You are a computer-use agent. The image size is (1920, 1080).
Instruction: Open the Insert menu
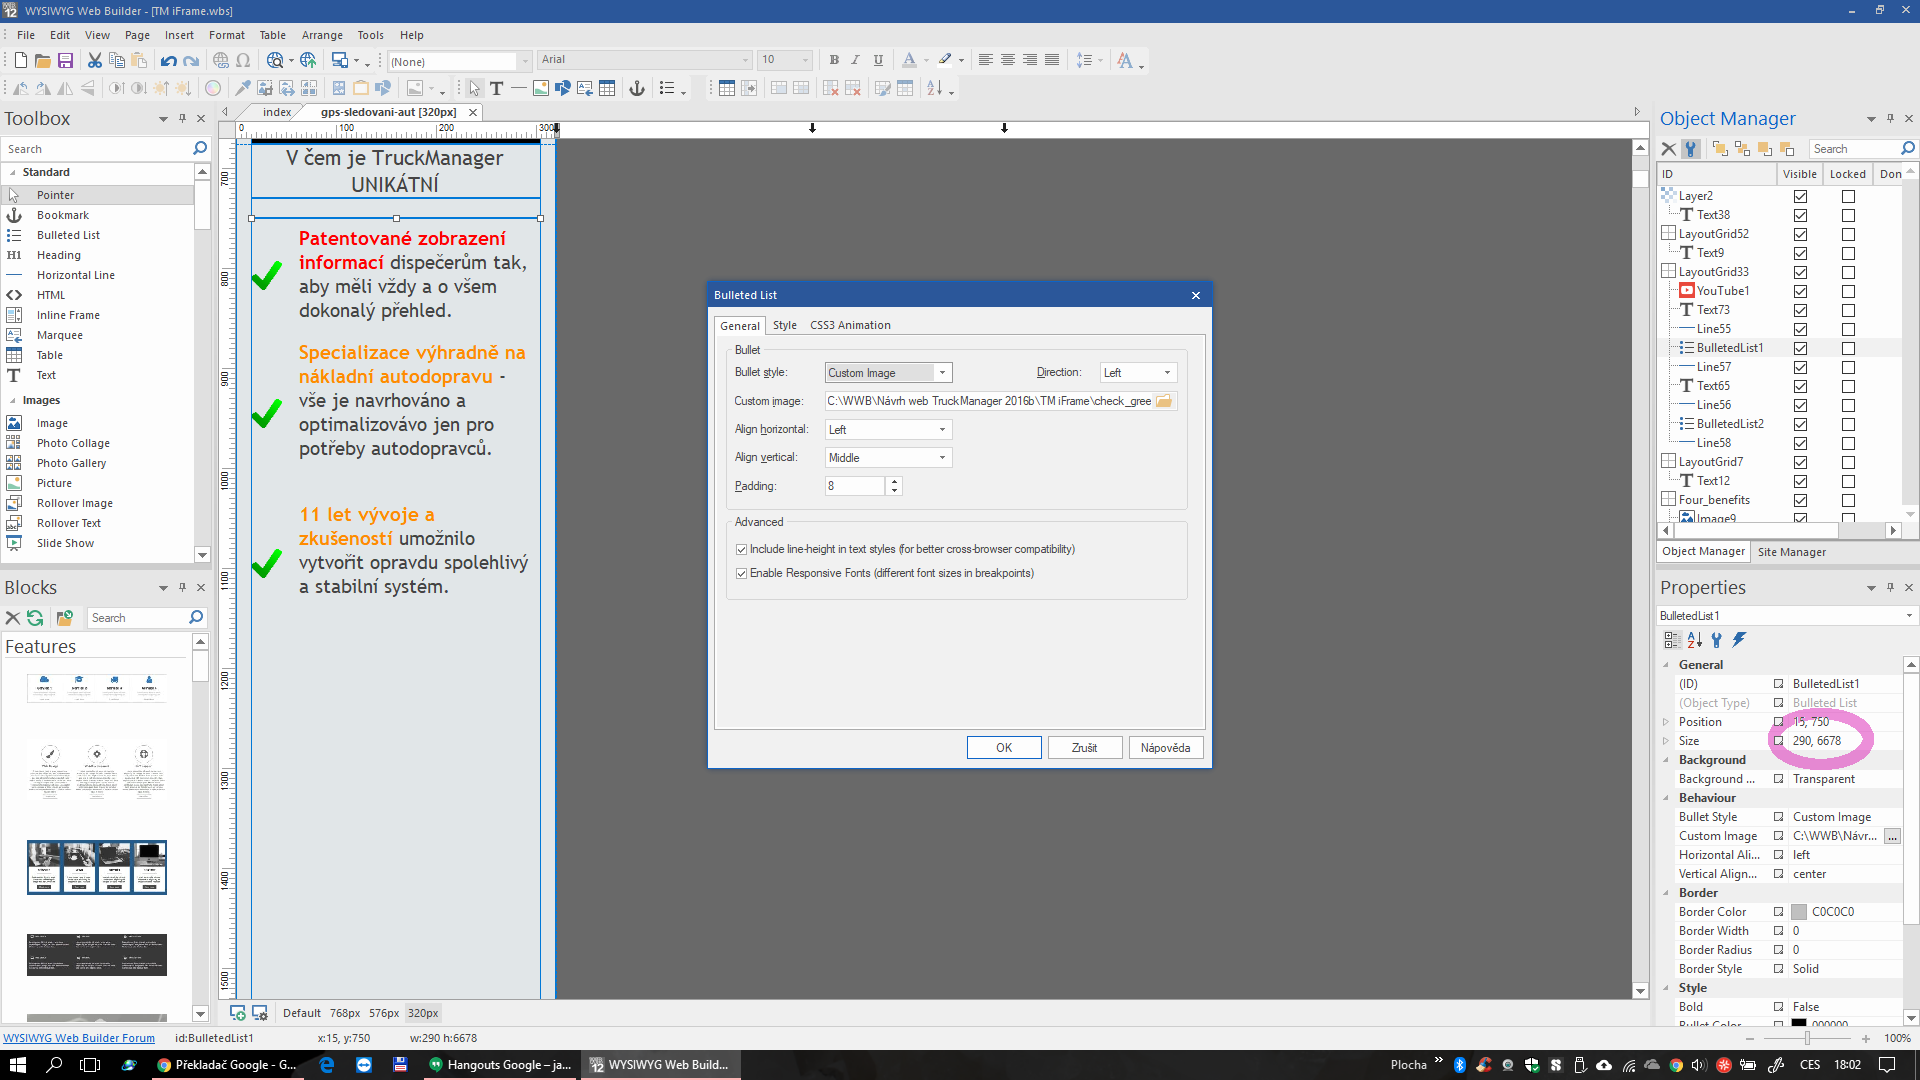(x=179, y=35)
